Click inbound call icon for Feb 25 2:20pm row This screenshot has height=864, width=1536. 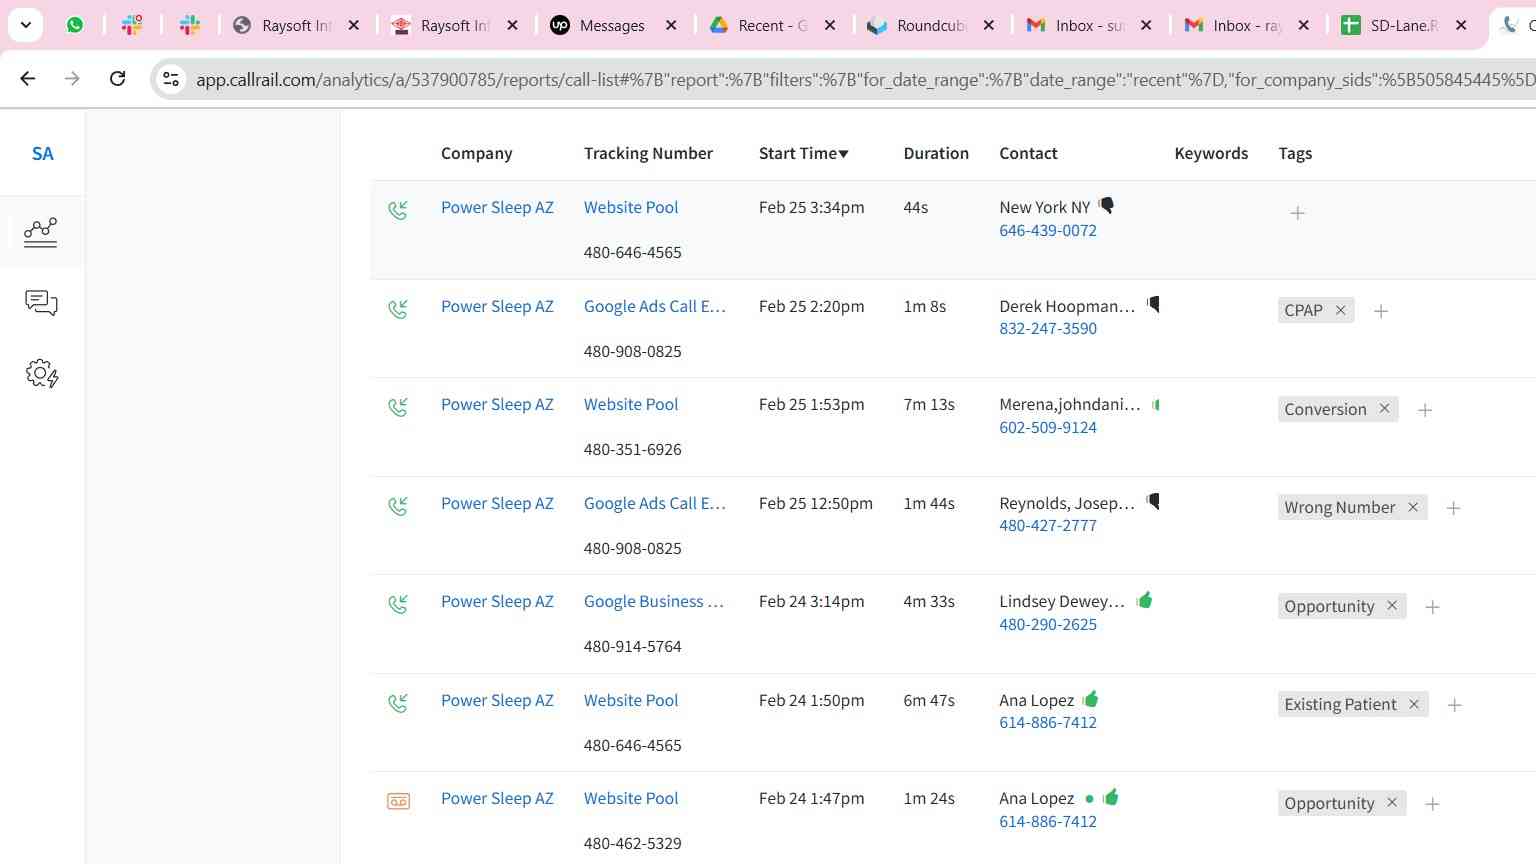coord(398,309)
